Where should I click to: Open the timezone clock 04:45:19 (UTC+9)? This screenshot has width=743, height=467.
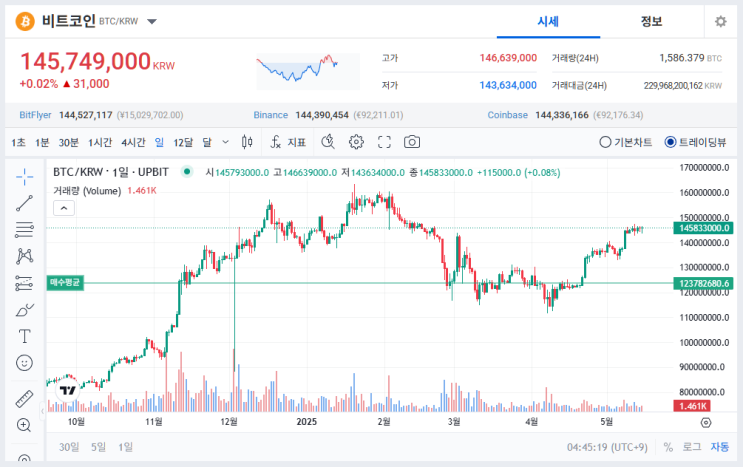[607, 447]
